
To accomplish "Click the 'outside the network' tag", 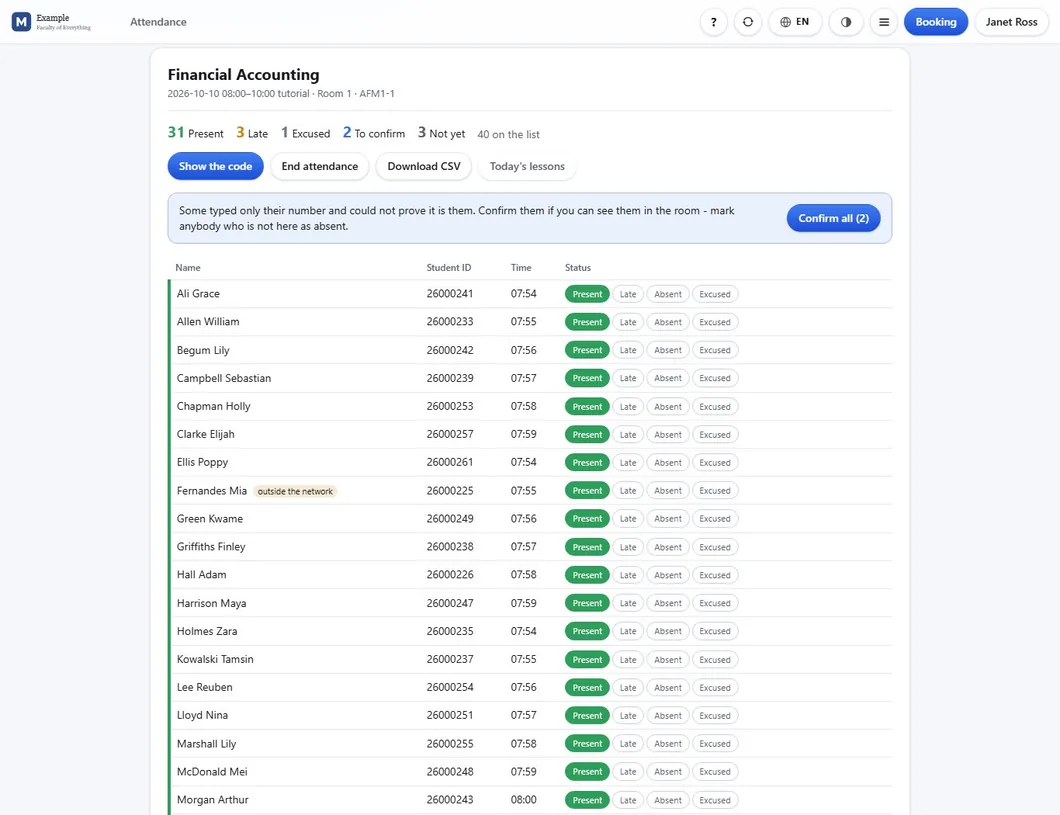I will click(x=295, y=491).
